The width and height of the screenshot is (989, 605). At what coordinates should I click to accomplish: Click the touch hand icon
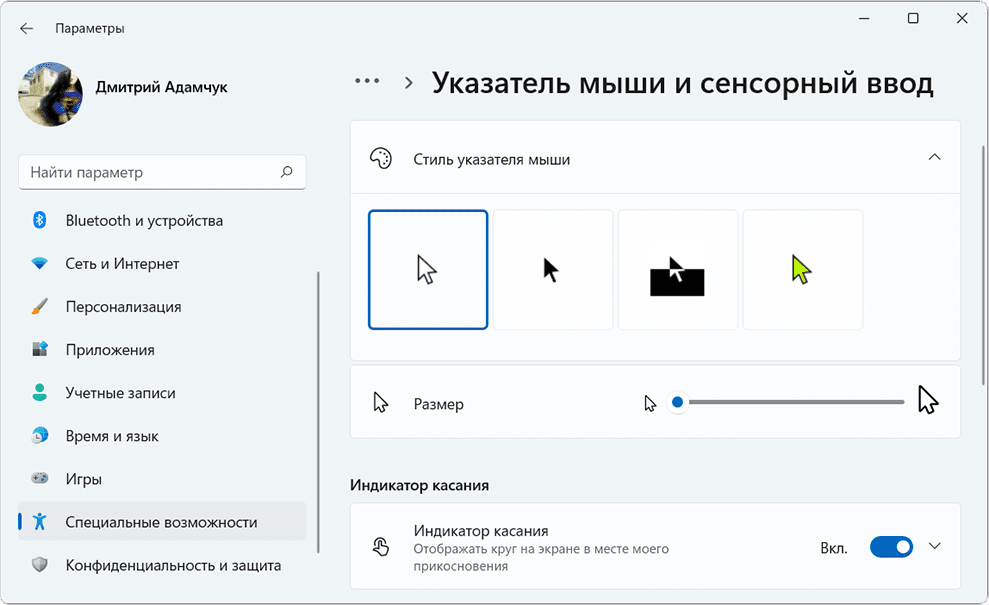click(x=380, y=546)
